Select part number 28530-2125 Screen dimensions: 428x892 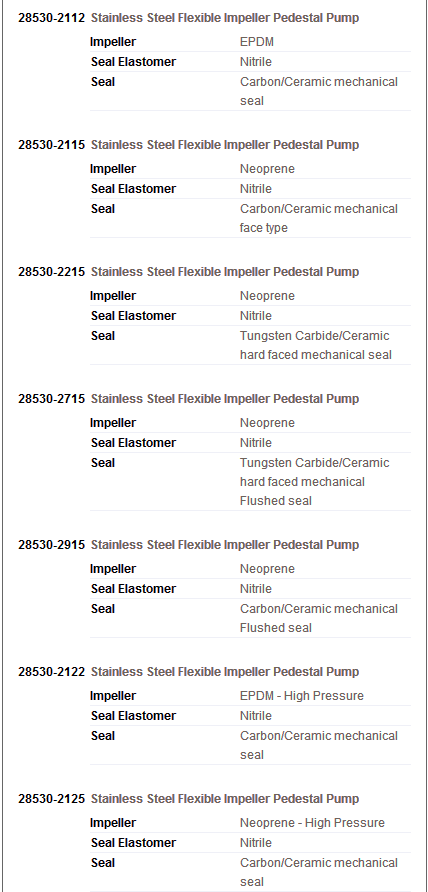click(x=52, y=798)
